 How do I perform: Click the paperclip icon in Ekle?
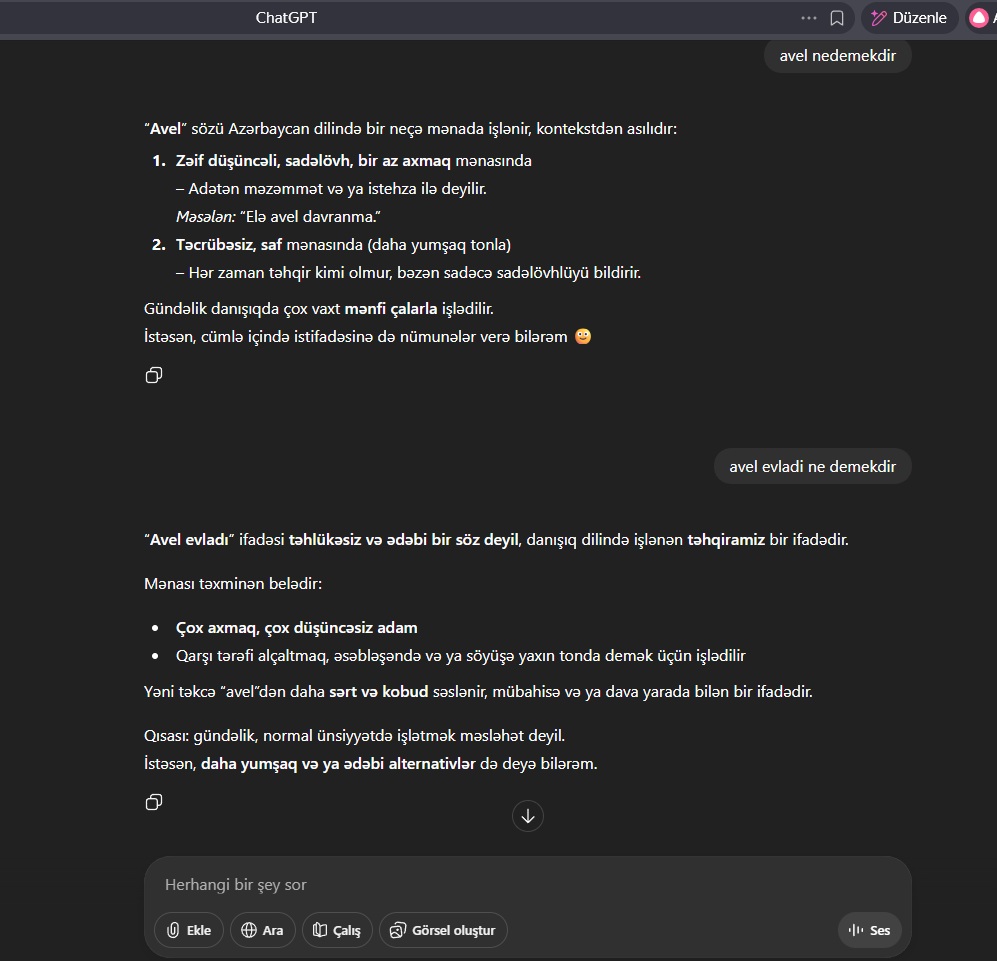(x=173, y=930)
